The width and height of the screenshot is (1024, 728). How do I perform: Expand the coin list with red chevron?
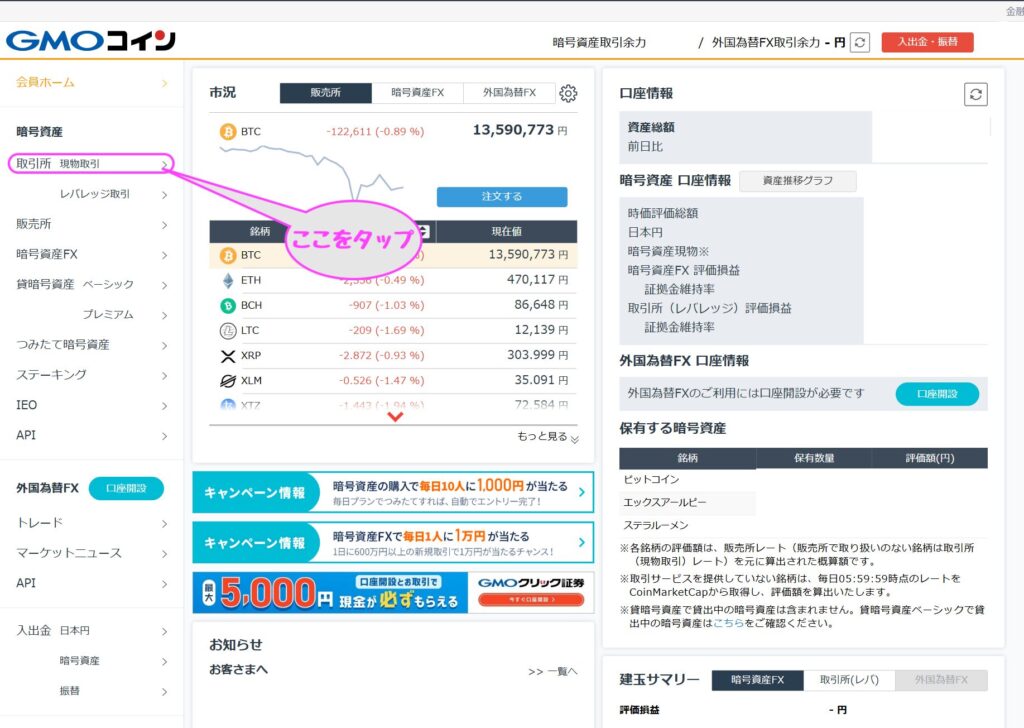(394, 417)
